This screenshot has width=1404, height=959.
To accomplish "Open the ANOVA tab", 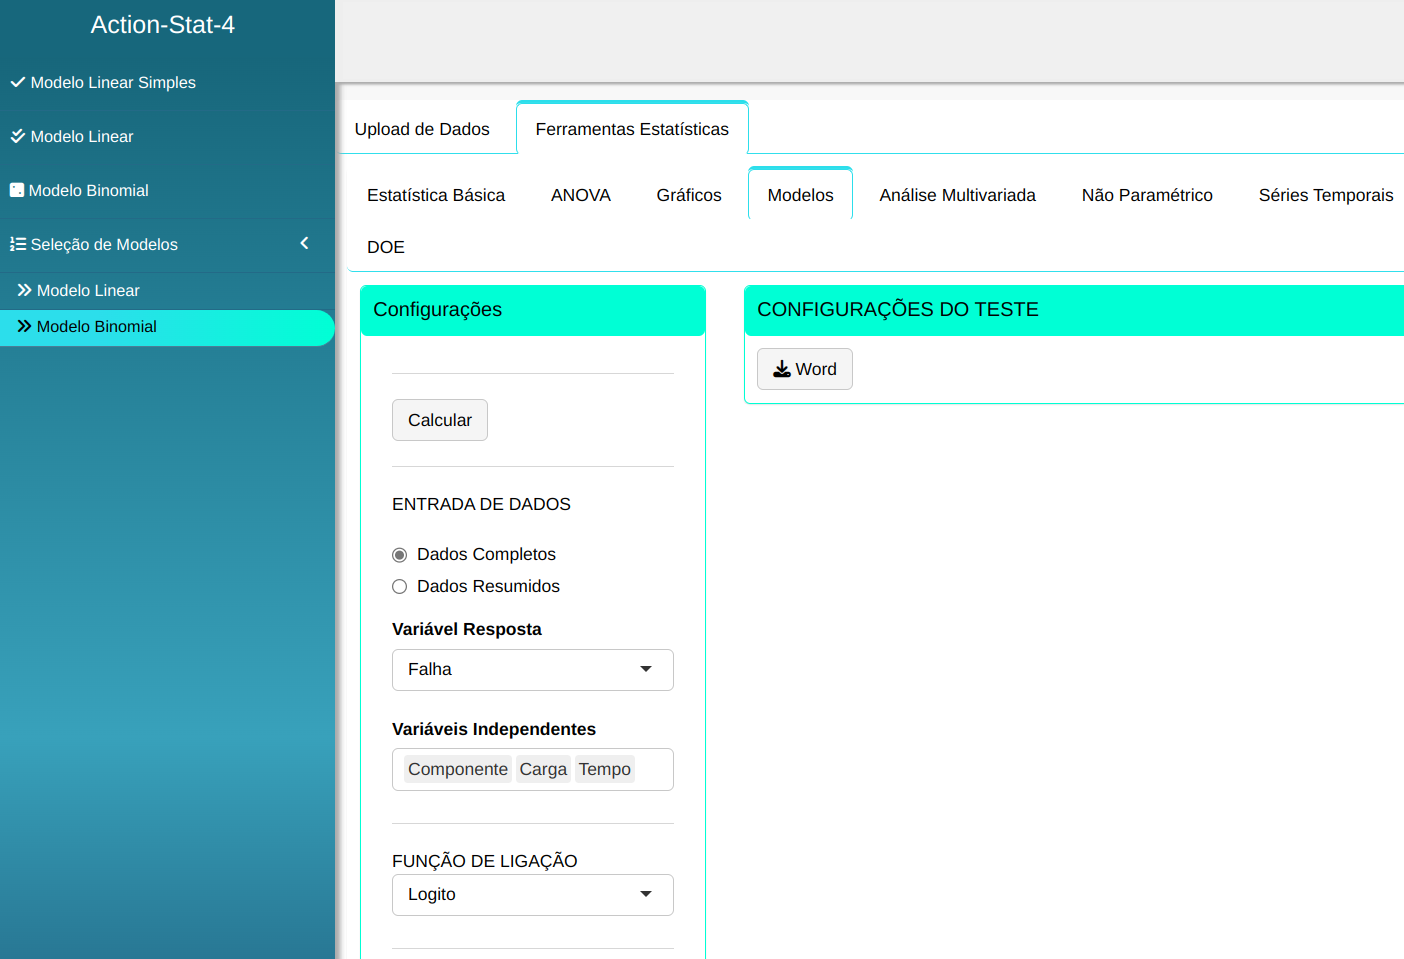I will (x=580, y=195).
